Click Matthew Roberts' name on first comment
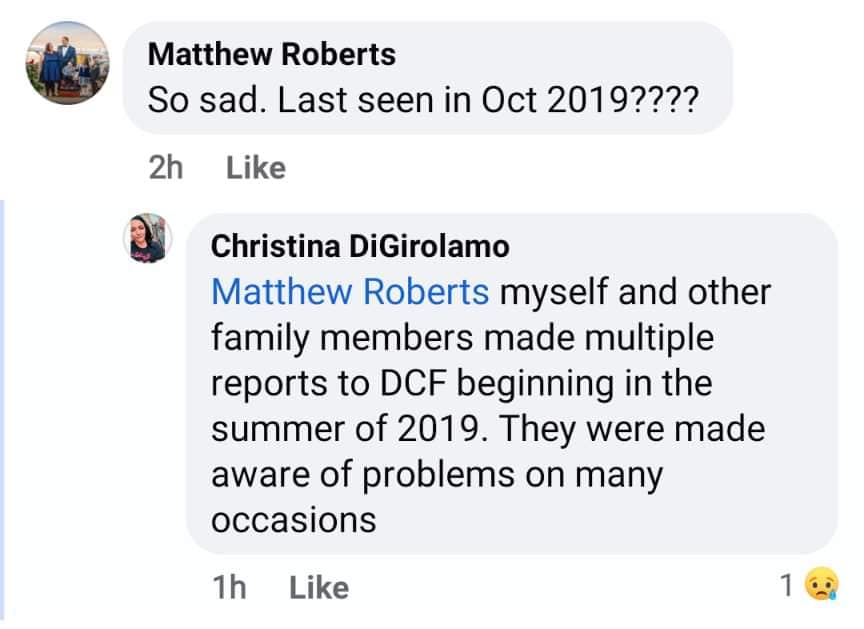Image resolution: width=864 pixels, height=629 pixels. pos(271,54)
